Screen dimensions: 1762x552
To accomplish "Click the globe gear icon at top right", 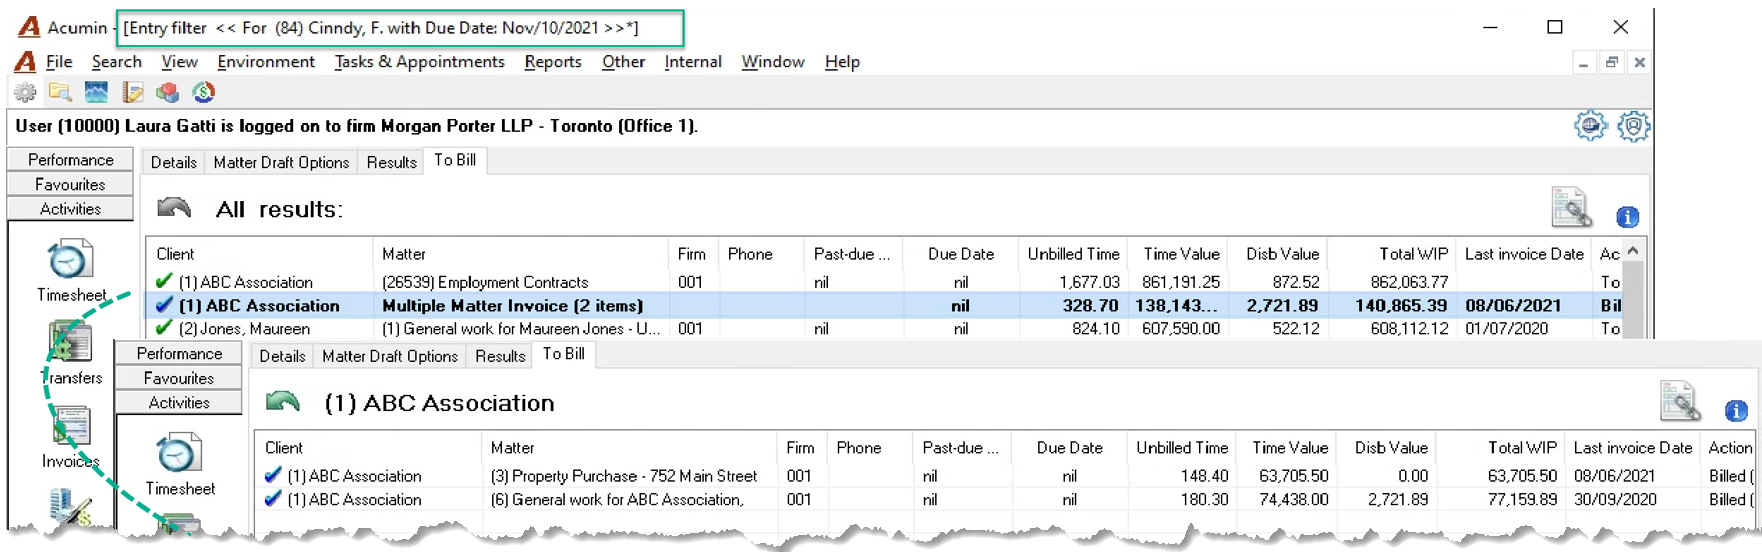I will (x=1590, y=126).
